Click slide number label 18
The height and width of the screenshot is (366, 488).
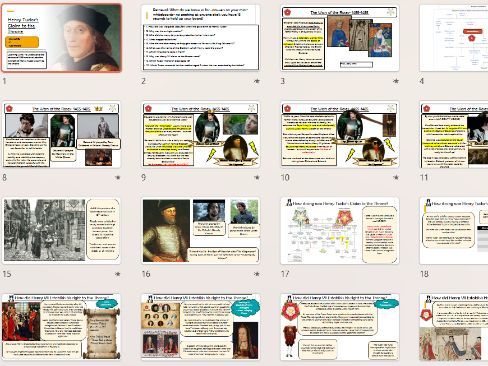click(424, 274)
